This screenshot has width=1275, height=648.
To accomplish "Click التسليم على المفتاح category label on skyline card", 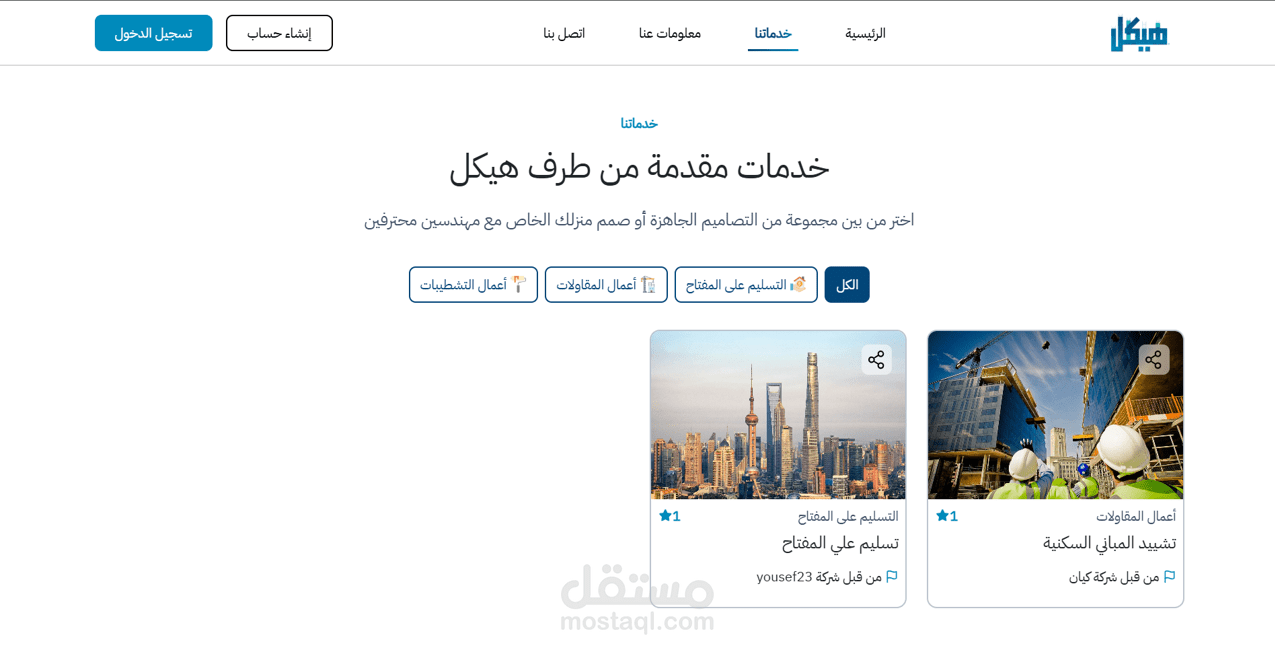I will [x=848, y=516].
